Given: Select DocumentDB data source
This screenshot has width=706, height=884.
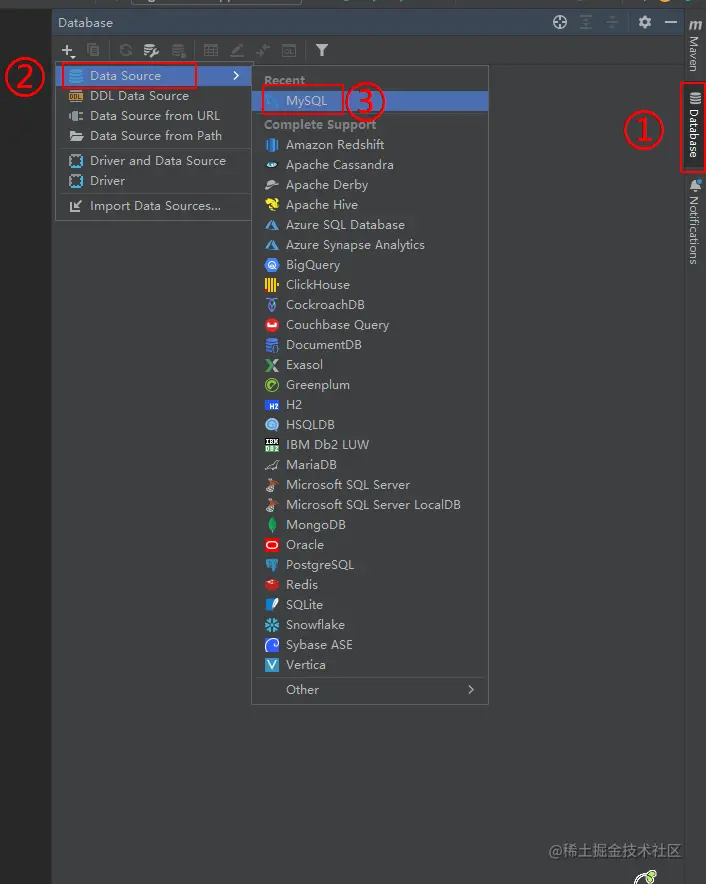Looking at the screenshot, I should point(370,345).
